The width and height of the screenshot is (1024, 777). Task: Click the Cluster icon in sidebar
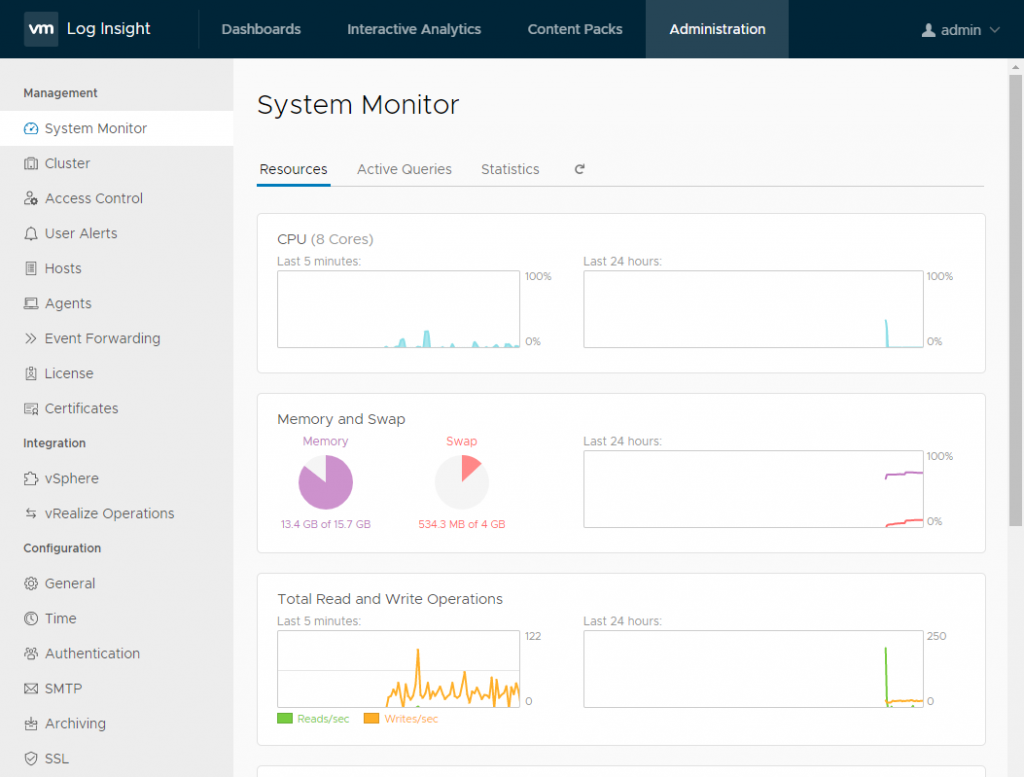(31, 164)
